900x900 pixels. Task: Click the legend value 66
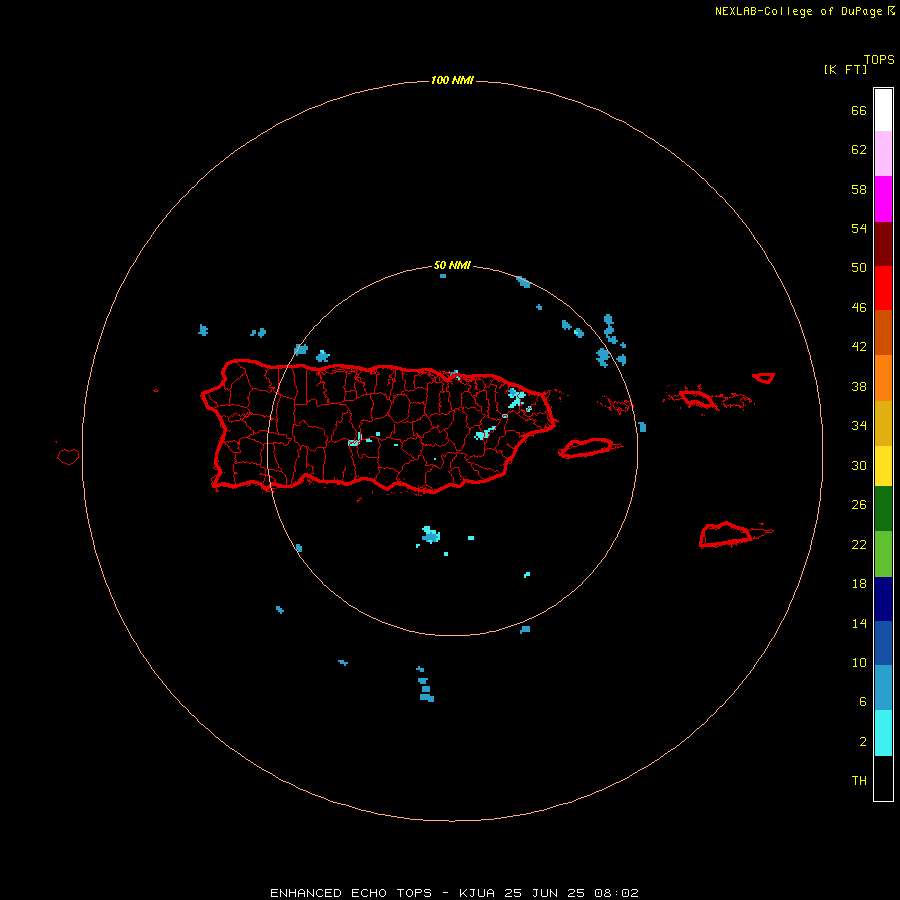point(859,110)
